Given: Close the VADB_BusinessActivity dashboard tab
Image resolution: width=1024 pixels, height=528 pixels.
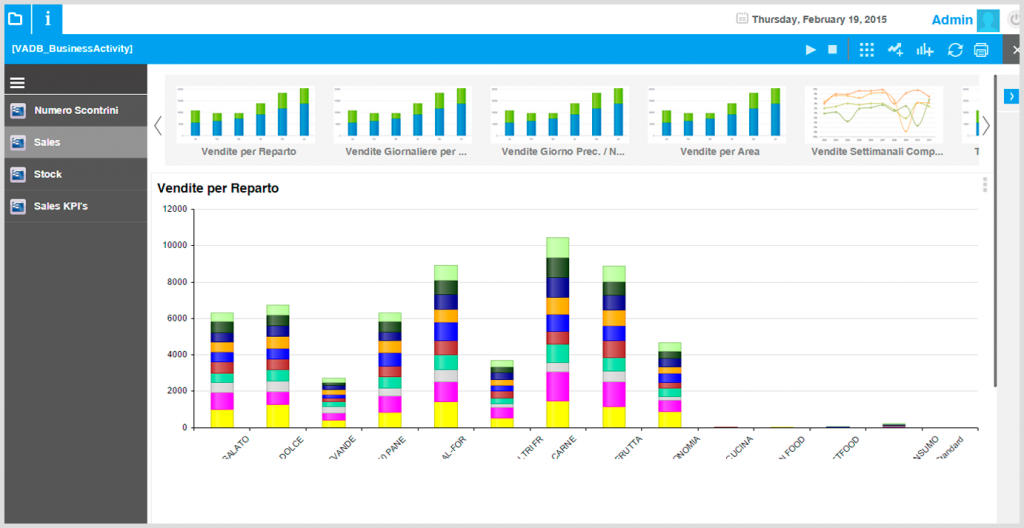Looking at the screenshot, I should point(1016,50).
